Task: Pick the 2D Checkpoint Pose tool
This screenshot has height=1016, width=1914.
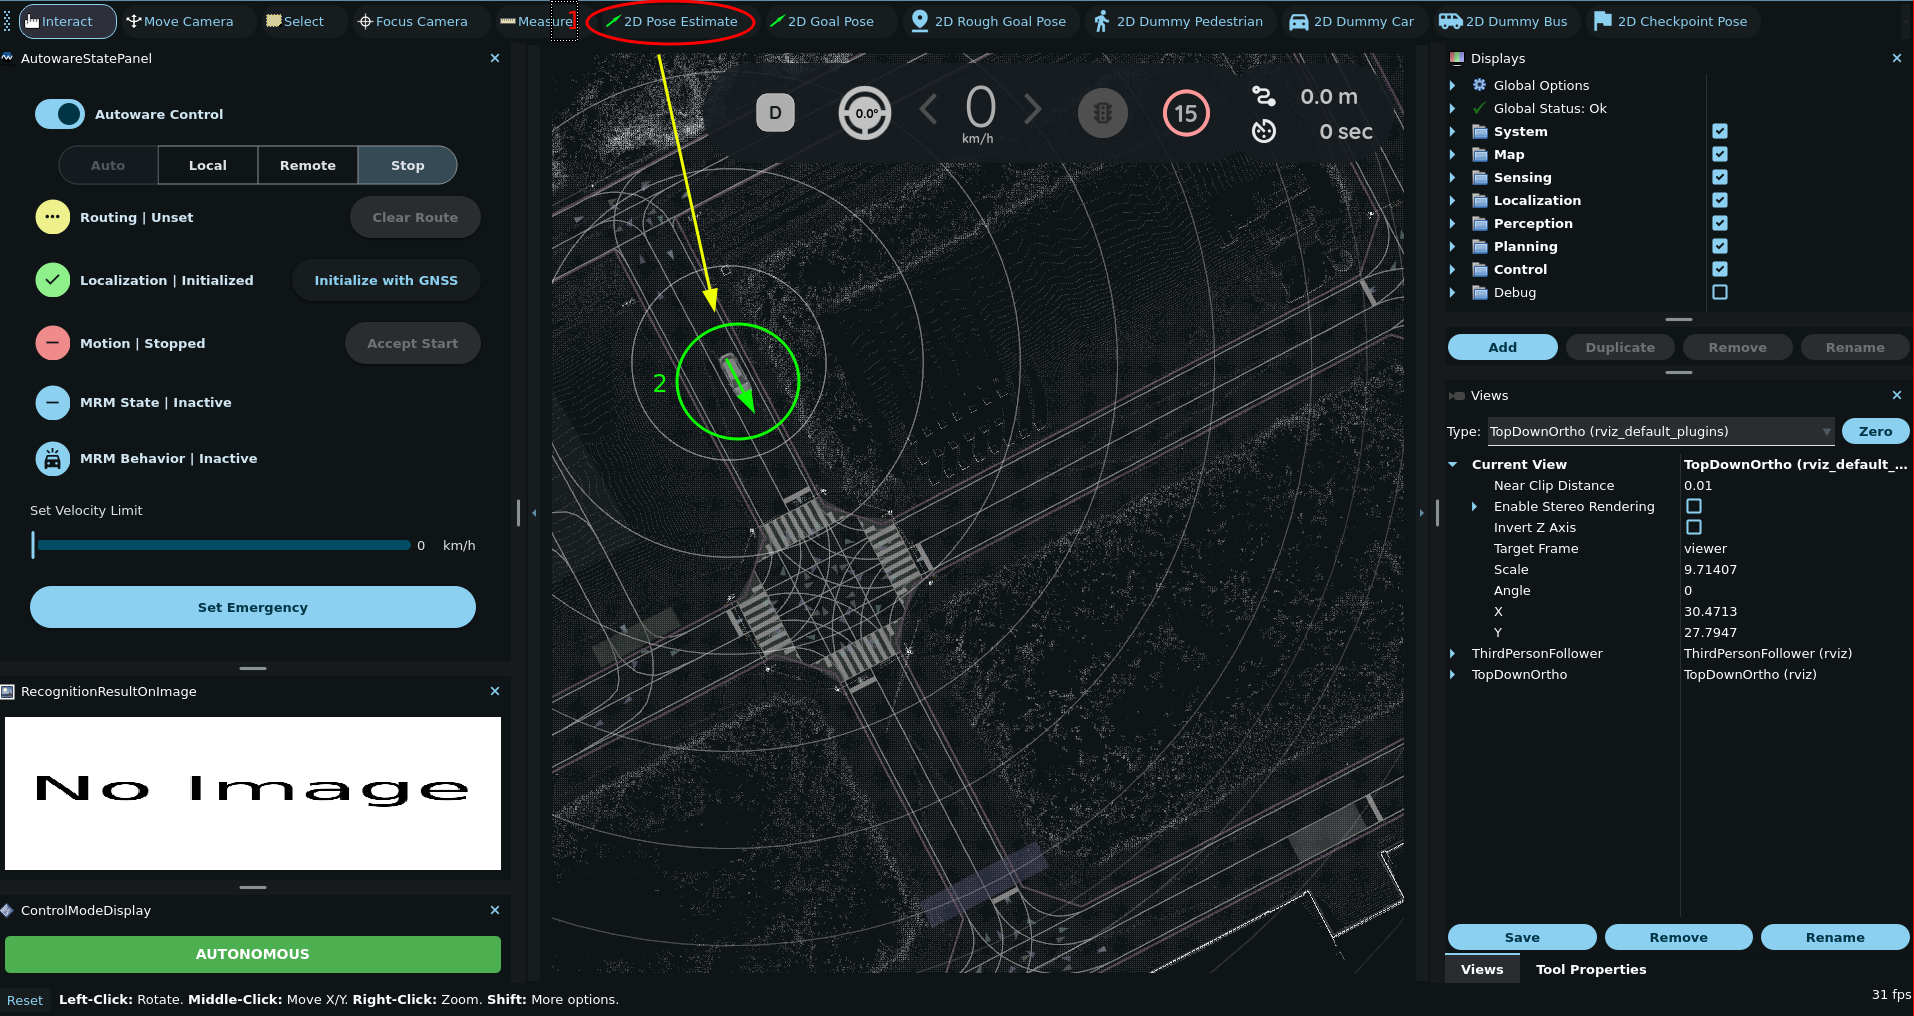Action: (1670, 21)
